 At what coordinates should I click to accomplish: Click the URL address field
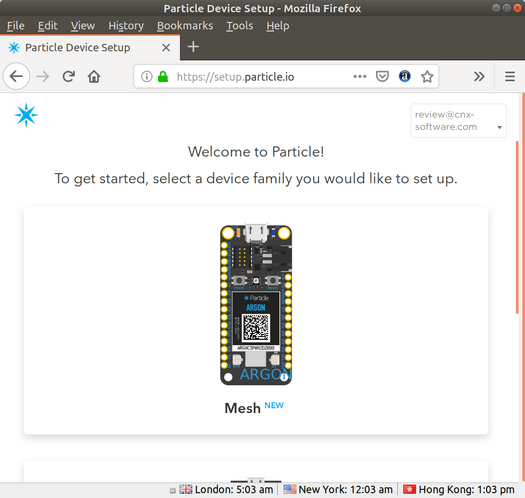pyautogui.click(x=261, y=77)
